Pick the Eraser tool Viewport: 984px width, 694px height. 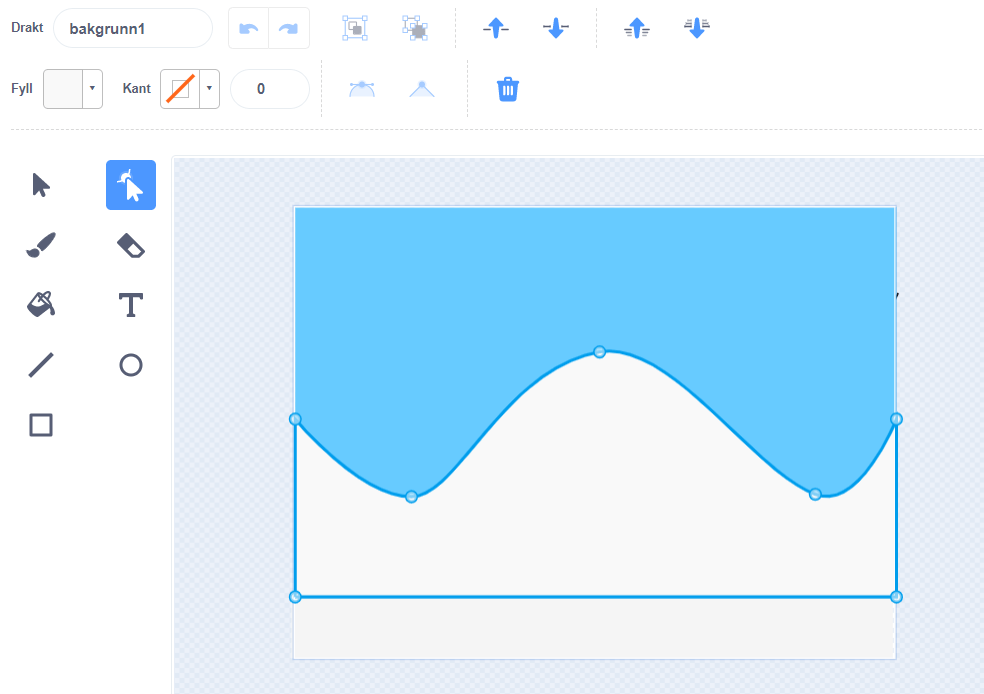click(x=131, y=245)
